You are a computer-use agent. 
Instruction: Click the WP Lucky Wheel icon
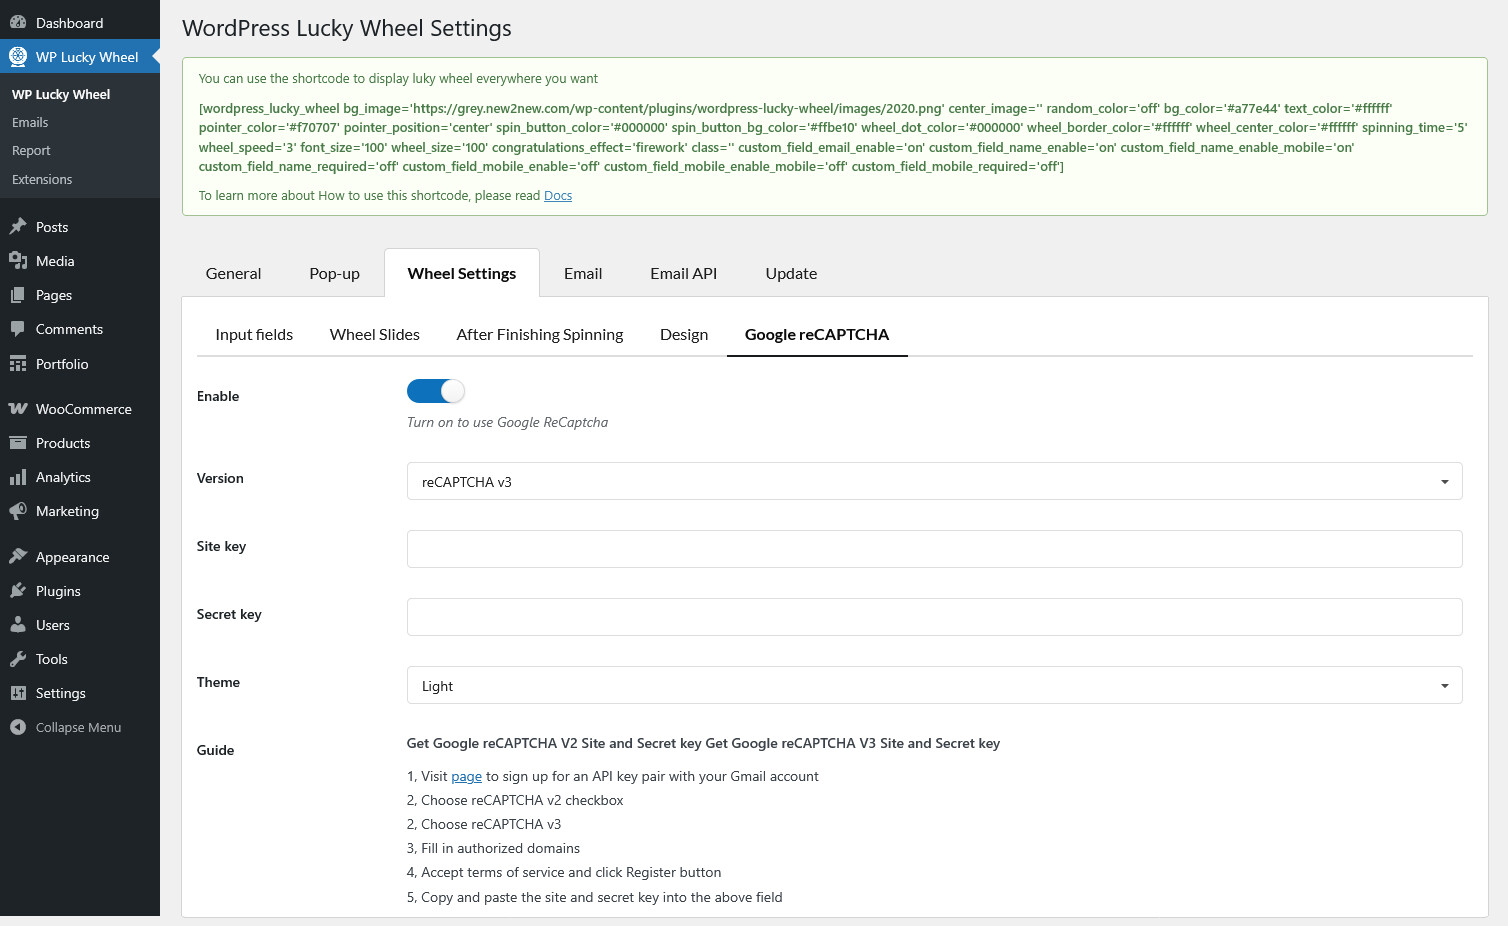18,57
